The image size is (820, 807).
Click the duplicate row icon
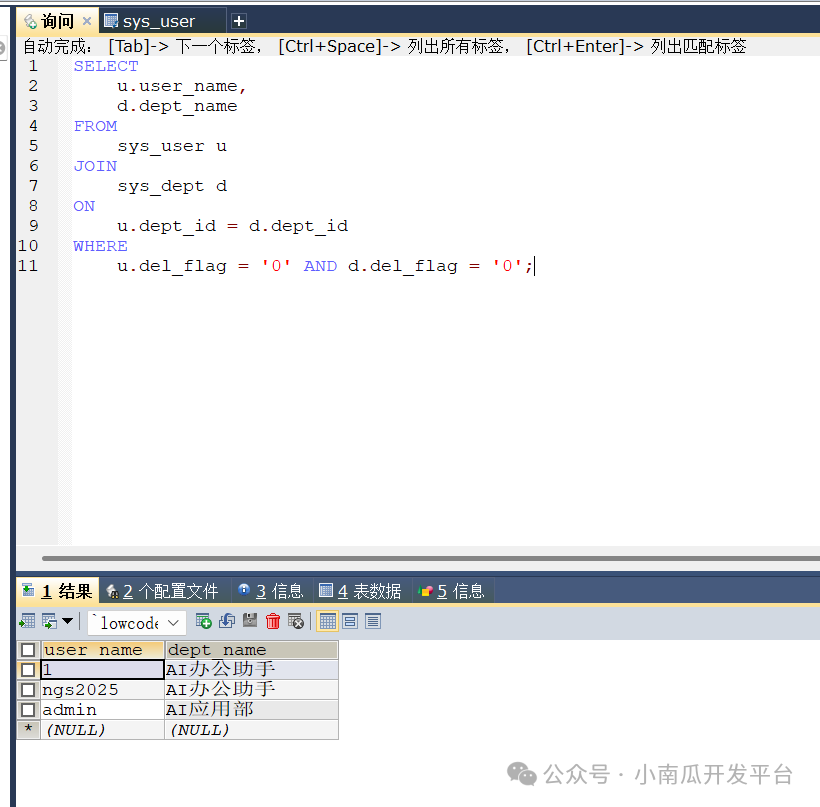(227, 621)
